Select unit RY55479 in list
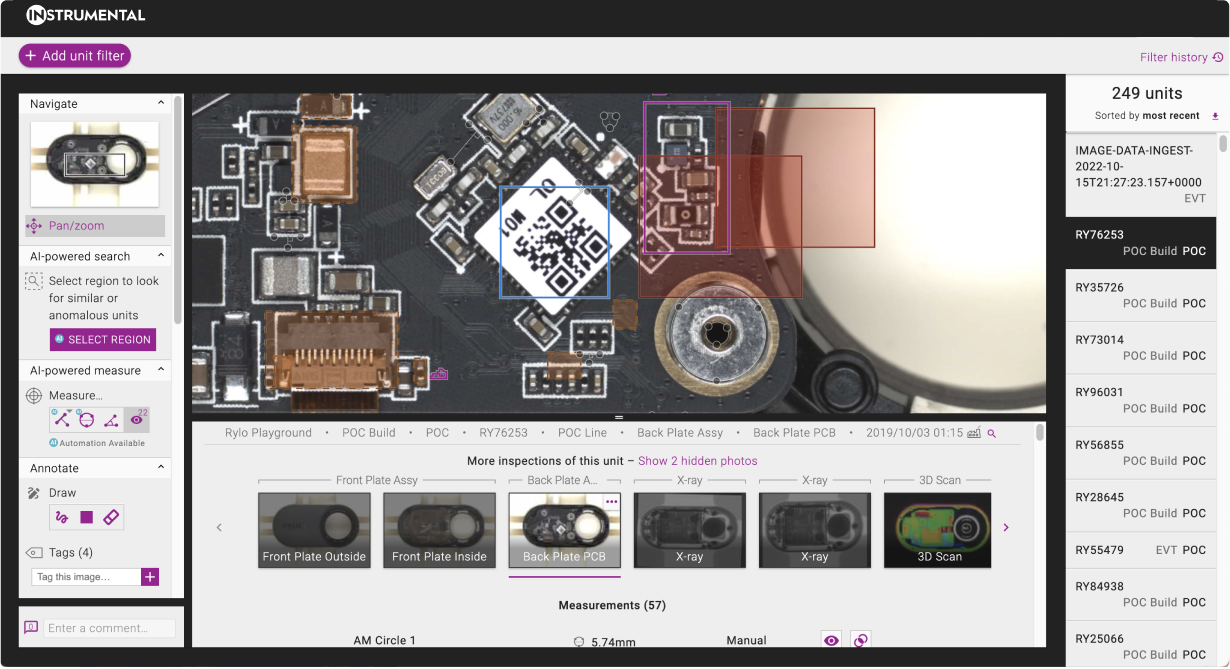Image resolution: width=1230 pixels, height=669 pixels. coord(1140,550)
